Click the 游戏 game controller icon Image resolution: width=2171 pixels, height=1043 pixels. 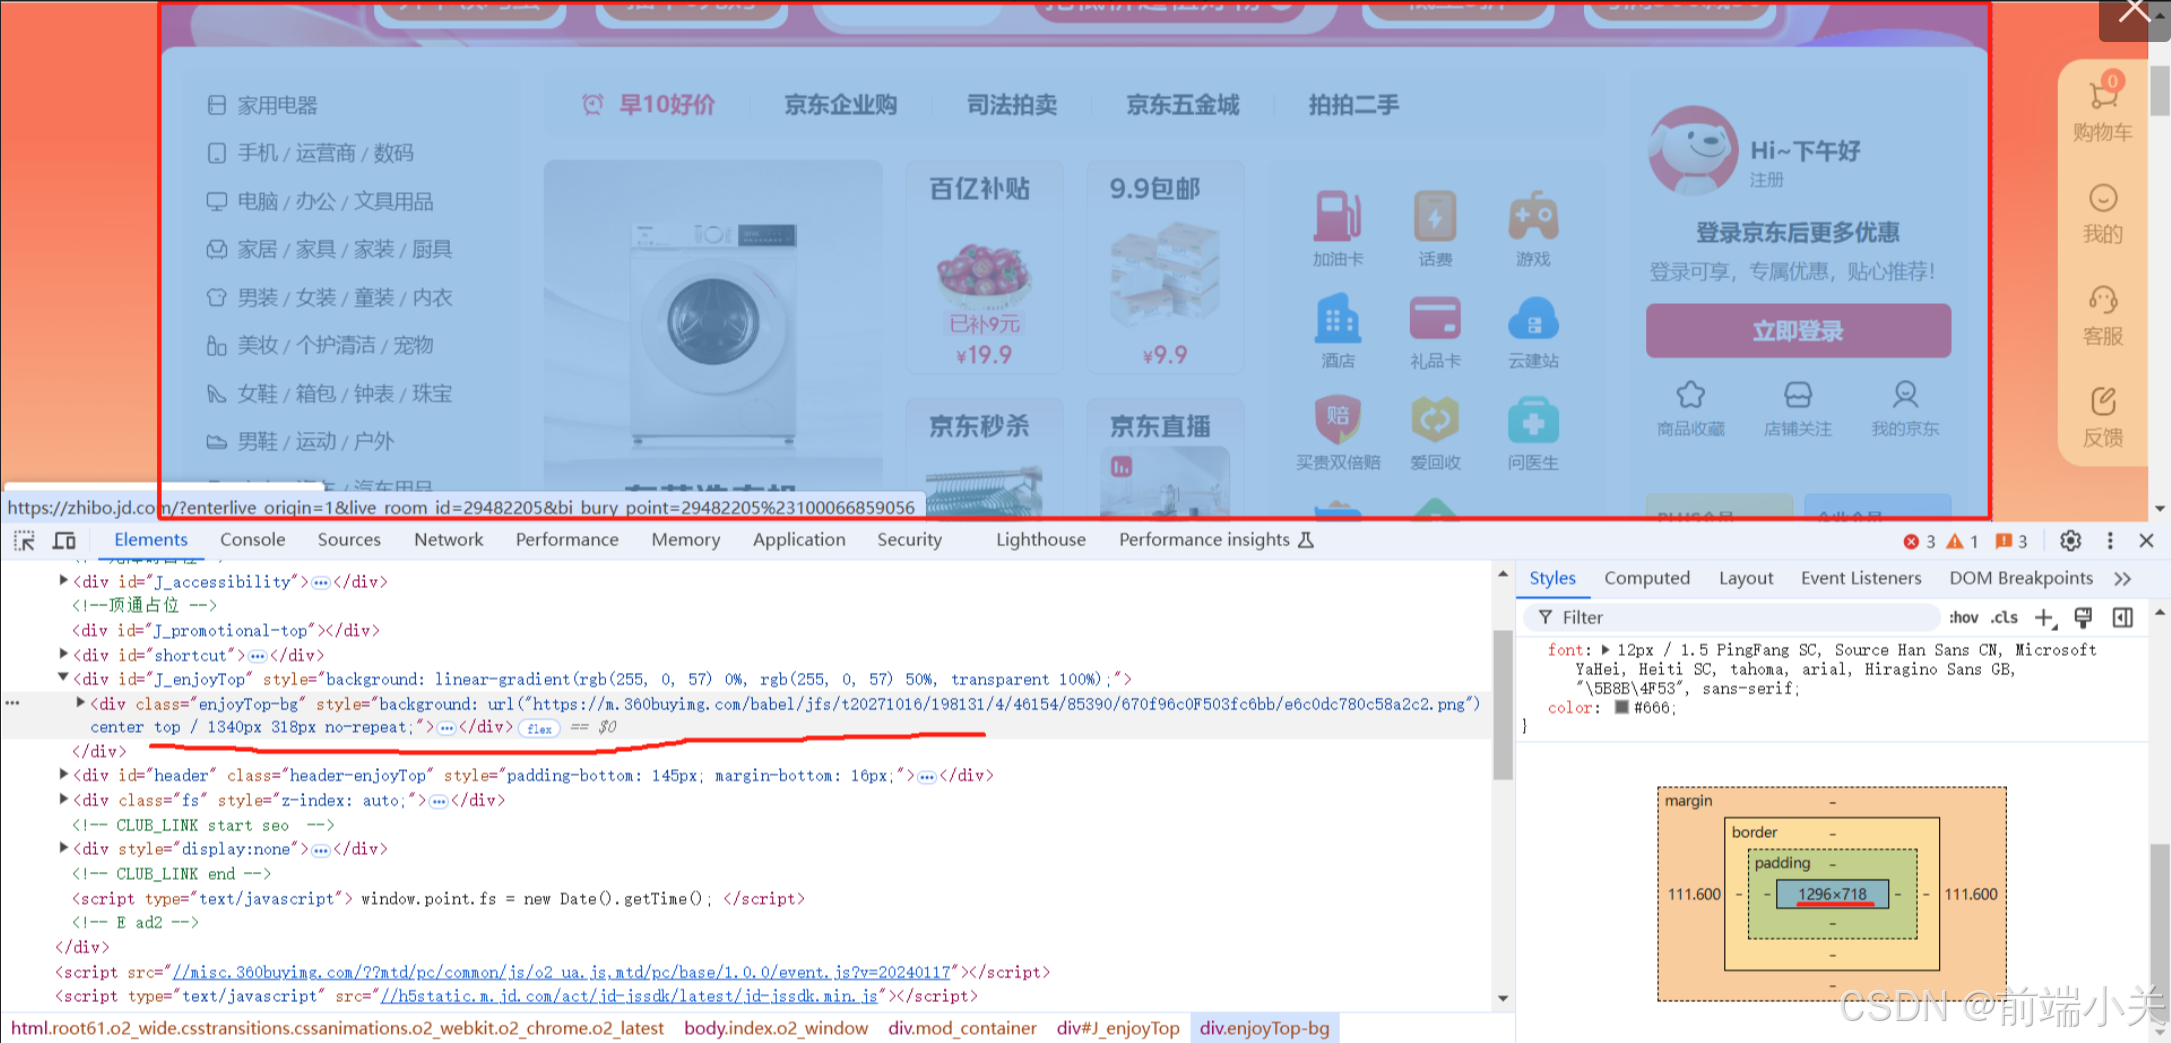click(x=1533, y=216)
